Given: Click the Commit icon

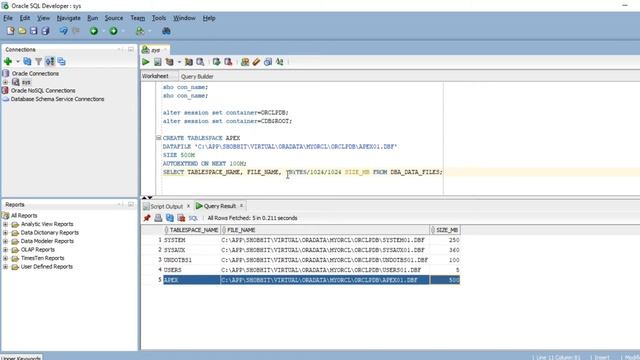Looking at the screenshot, I should tap(216, 62).
